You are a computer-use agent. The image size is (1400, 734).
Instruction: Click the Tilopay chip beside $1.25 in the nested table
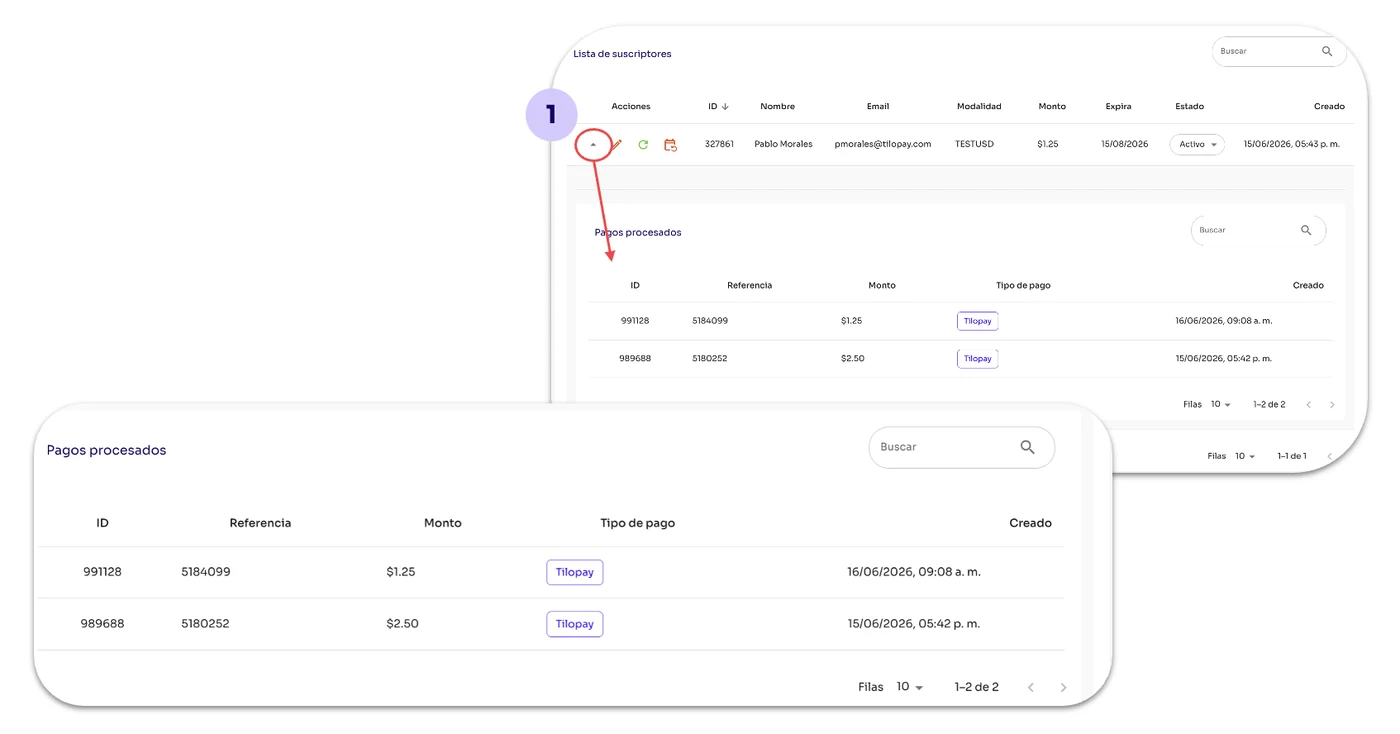click(978, 321)
